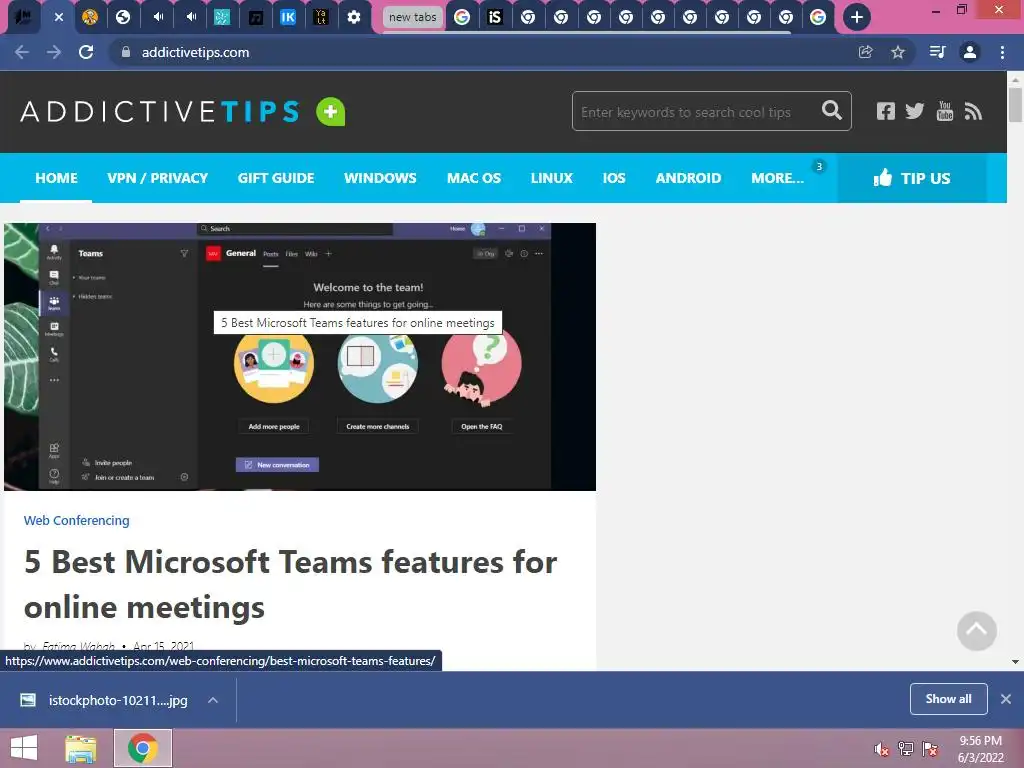Submit search with magnifier icon
1024x768 pixels.
tap(831, 110)
